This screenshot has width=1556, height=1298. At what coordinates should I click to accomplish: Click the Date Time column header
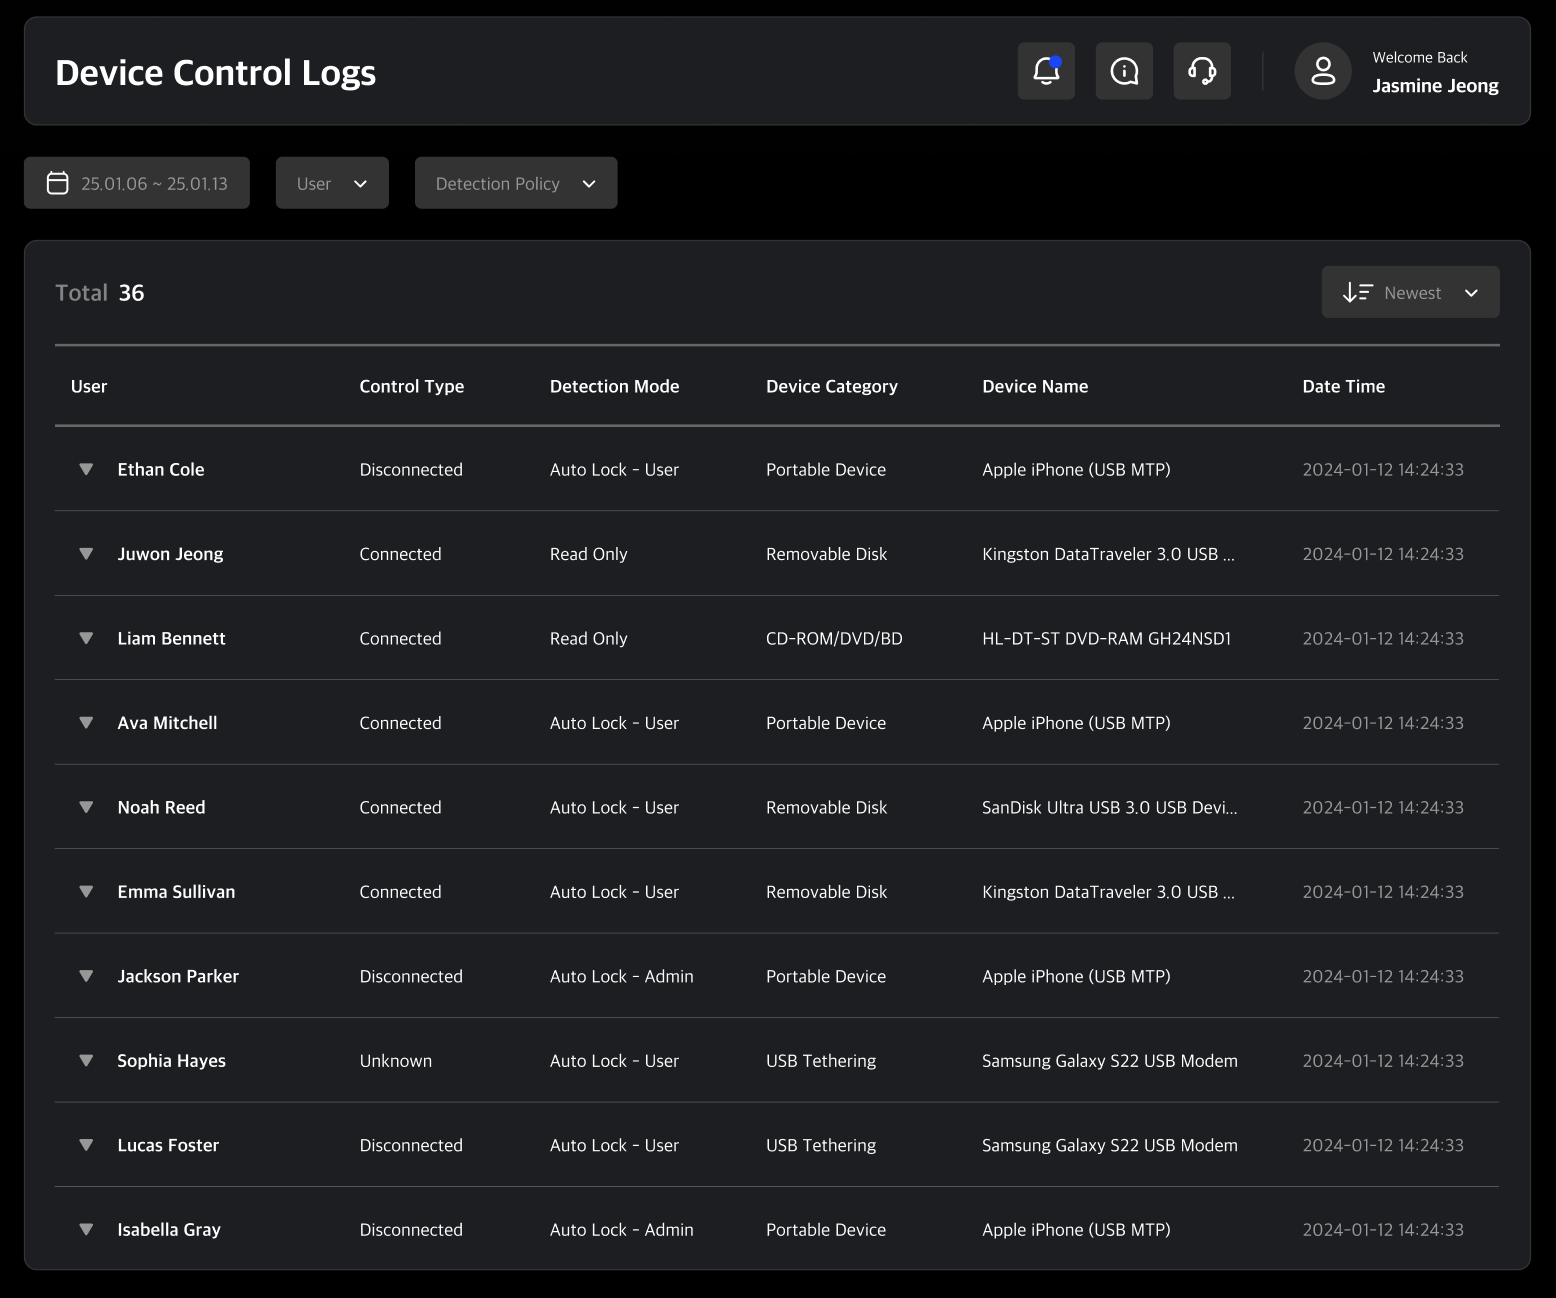1344,386
